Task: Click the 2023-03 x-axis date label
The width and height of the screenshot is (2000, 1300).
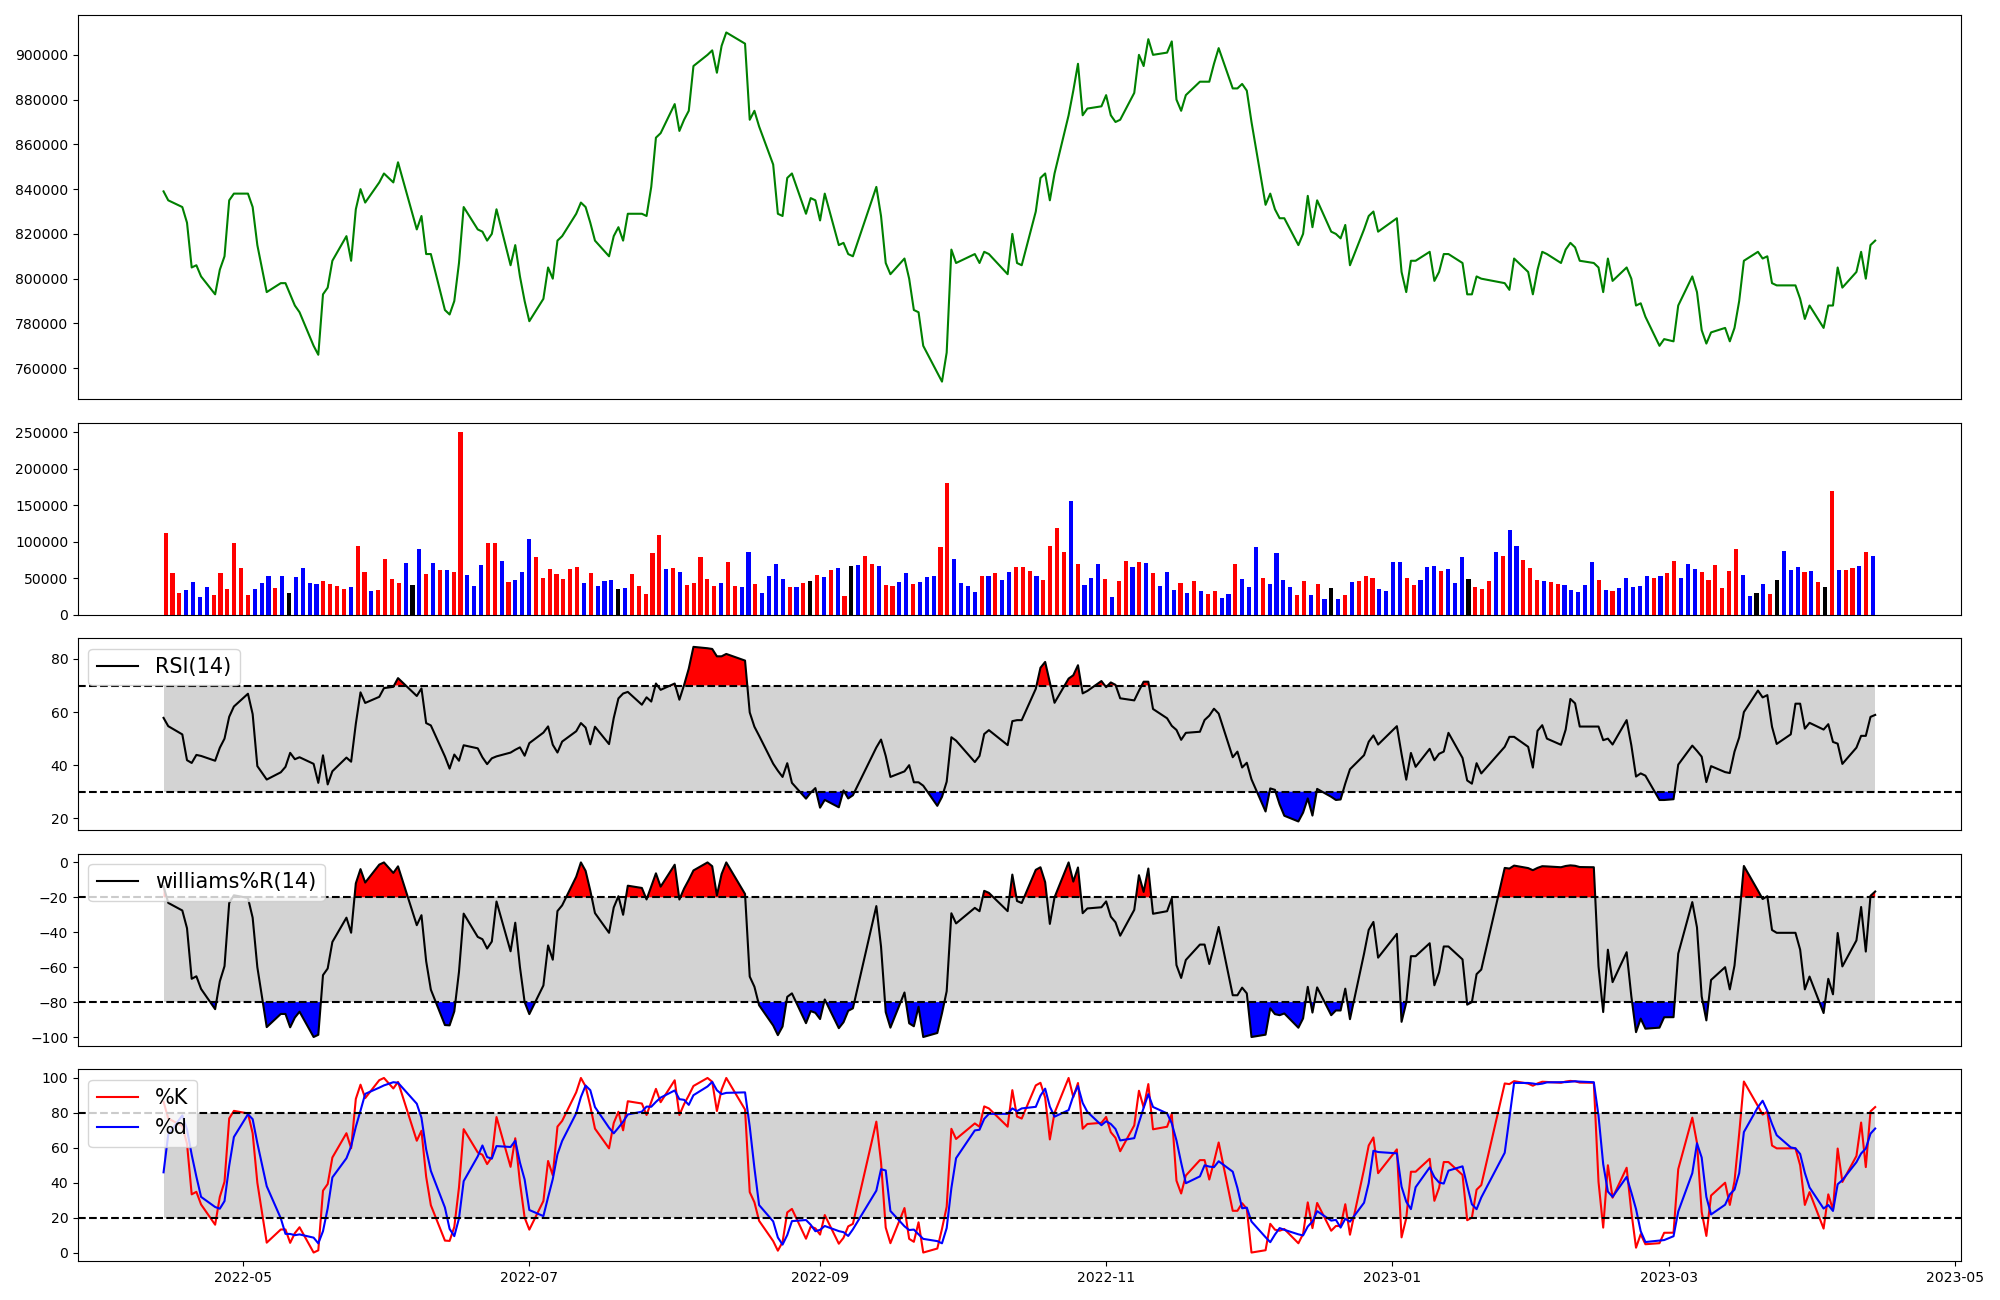Action: (x=1669, y=1277)
